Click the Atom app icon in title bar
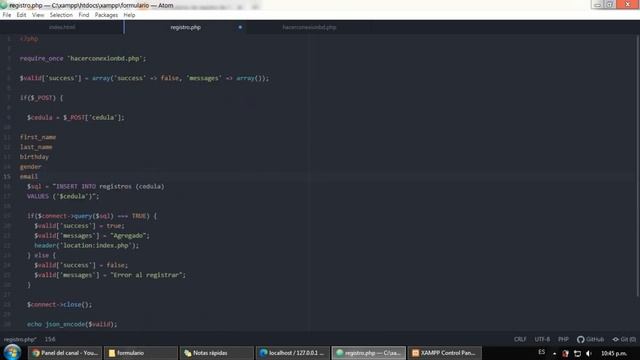 [x=4, y=5]
